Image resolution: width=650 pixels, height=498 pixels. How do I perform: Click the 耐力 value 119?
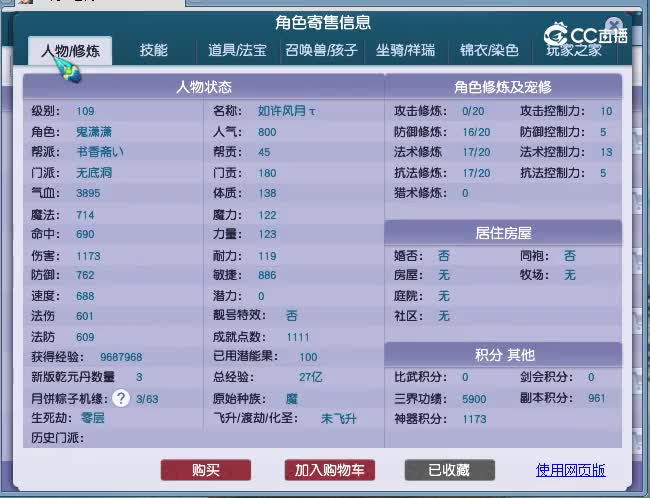[x=267, y=256]
